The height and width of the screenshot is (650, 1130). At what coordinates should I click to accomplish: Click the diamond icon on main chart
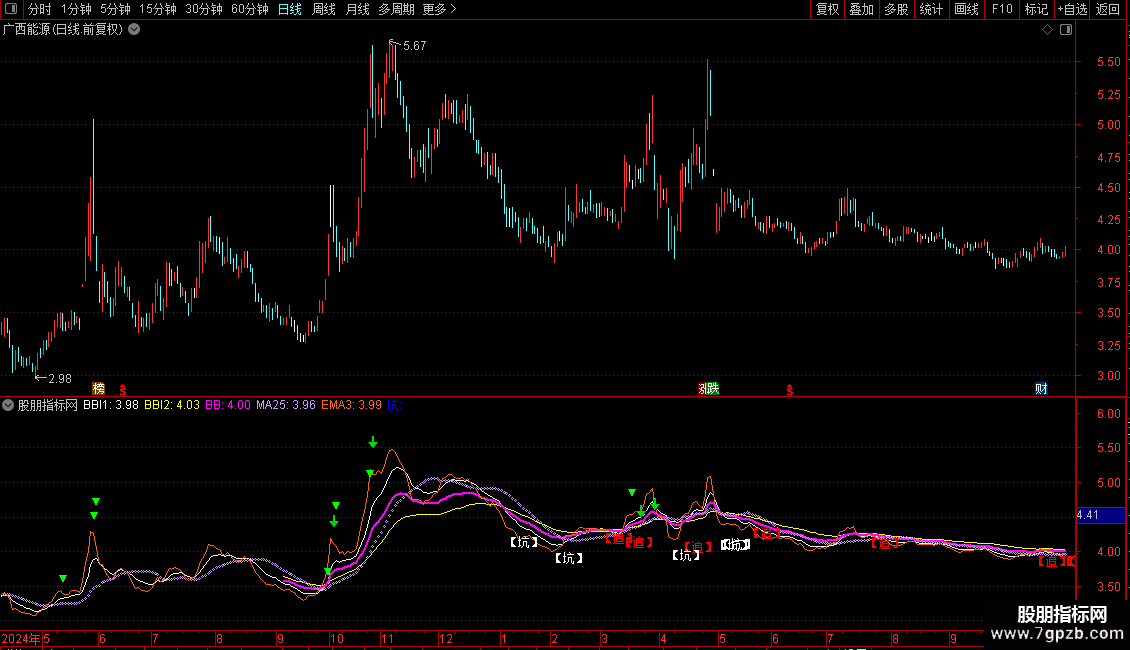click(1047, 30)
